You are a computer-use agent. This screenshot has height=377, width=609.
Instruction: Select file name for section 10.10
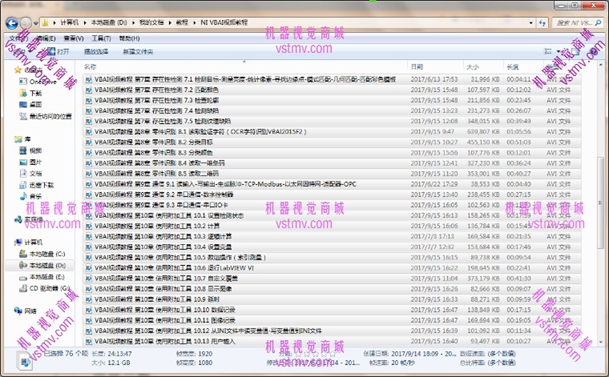pos(165,310)
